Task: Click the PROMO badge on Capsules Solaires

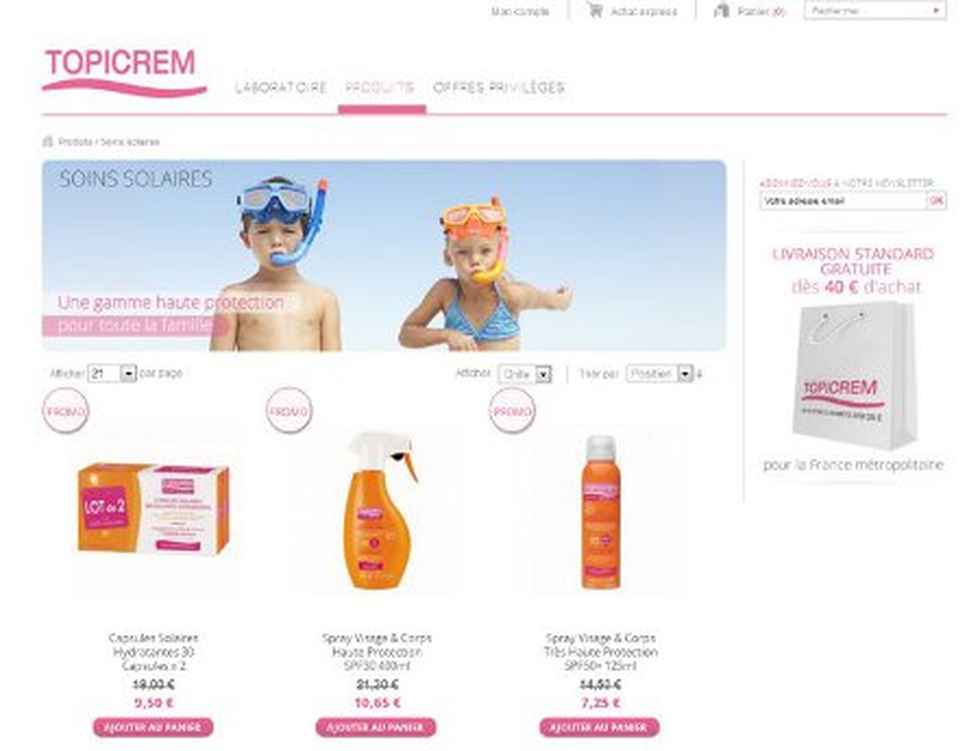Action: [66, 410]
